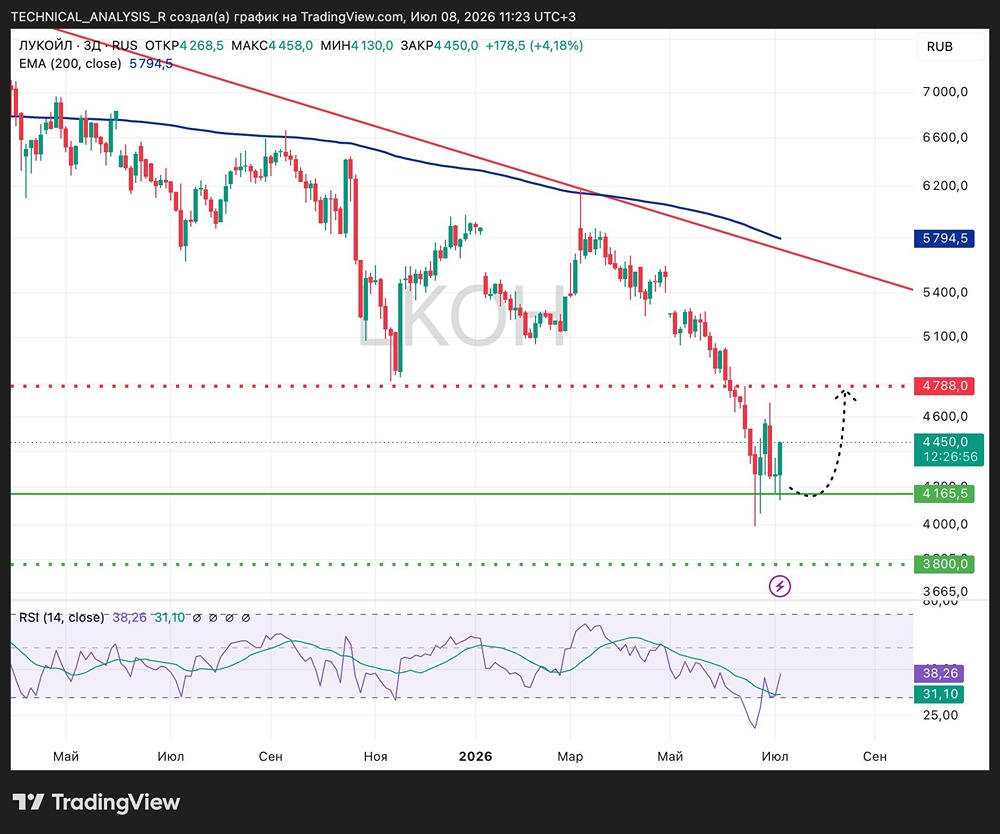The height and width of the screenshot is (834, 1000).
Task: Click the ЛУКОЙЛ symbol title
Action: [x=45, y=45]
